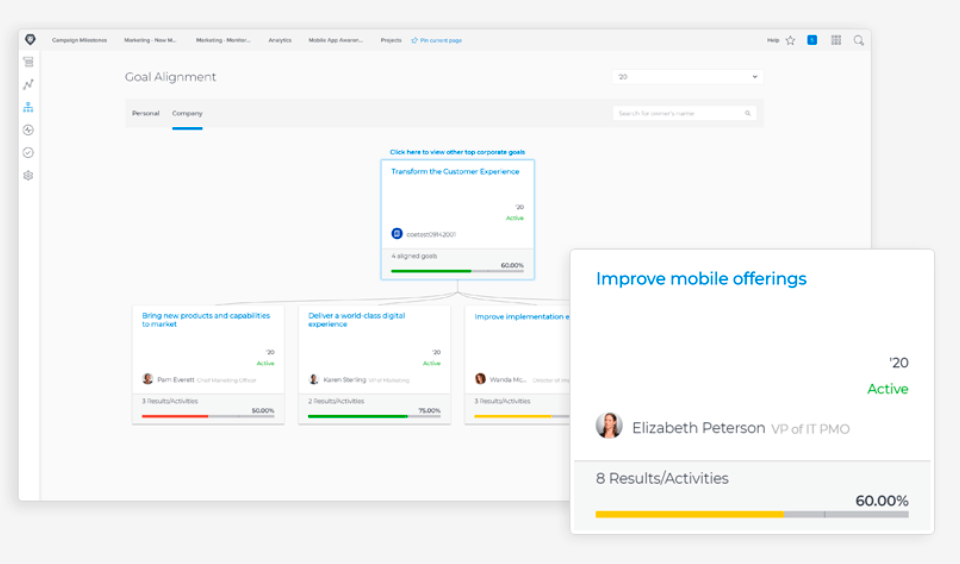Click the Goal Alignment page heading
This screenshot has height=564, width=960.
(x=171, y=77)
